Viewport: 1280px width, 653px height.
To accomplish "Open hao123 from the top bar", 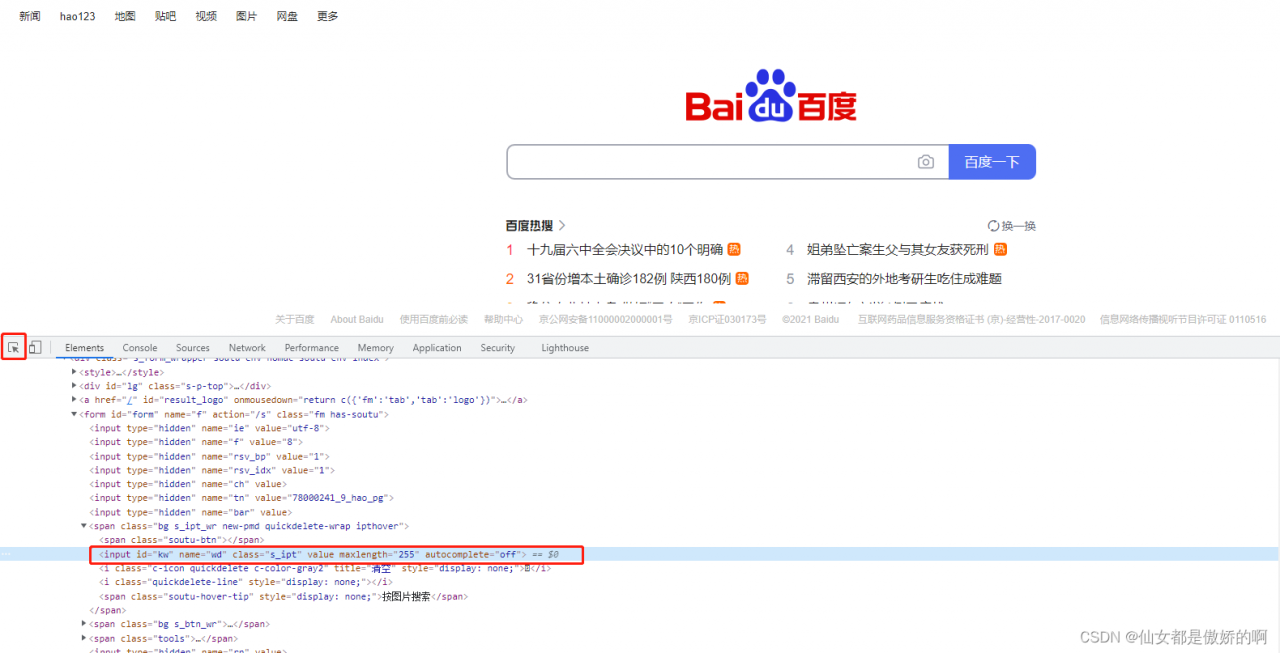I will pyautogui.click(x=77, y=15).
